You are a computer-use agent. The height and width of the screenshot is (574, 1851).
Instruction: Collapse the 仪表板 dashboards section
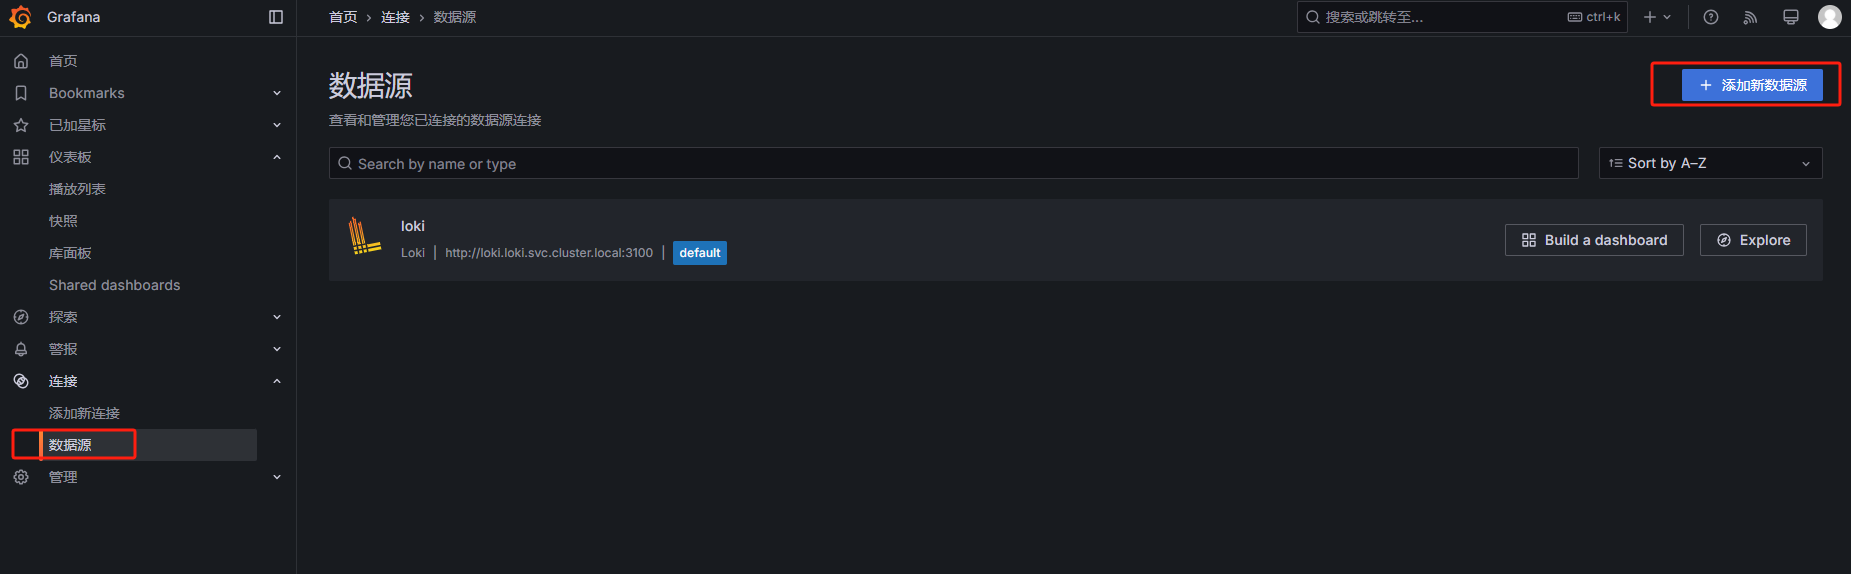tap(277, 157)
